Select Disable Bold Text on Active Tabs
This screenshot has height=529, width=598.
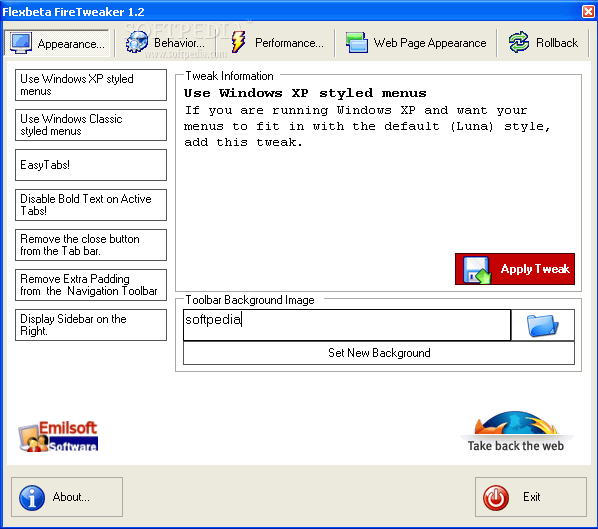(91, 205)
